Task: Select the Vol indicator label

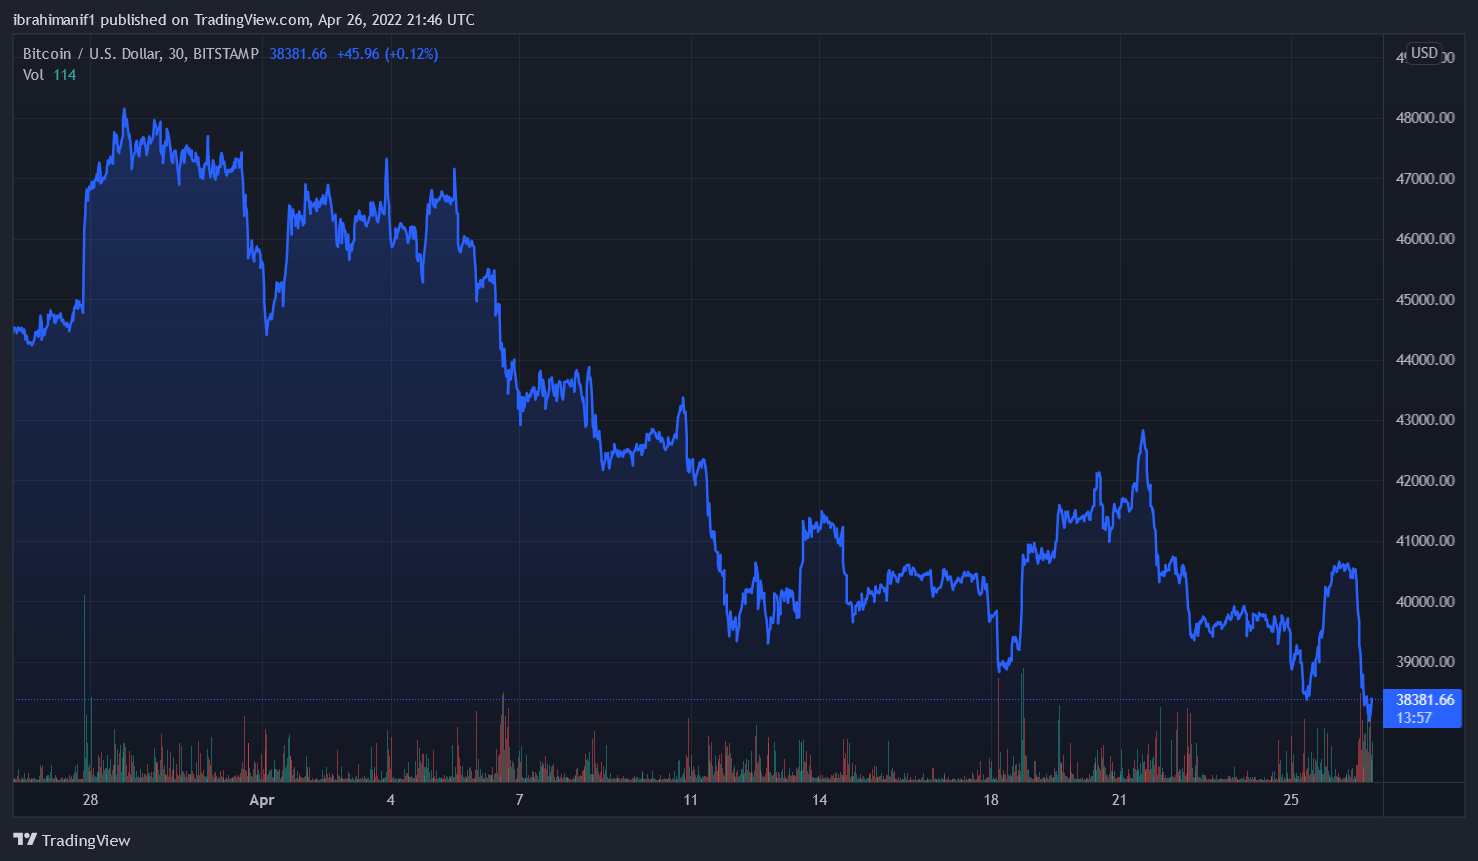Action: pyautogui.click(x=33, y=75)
